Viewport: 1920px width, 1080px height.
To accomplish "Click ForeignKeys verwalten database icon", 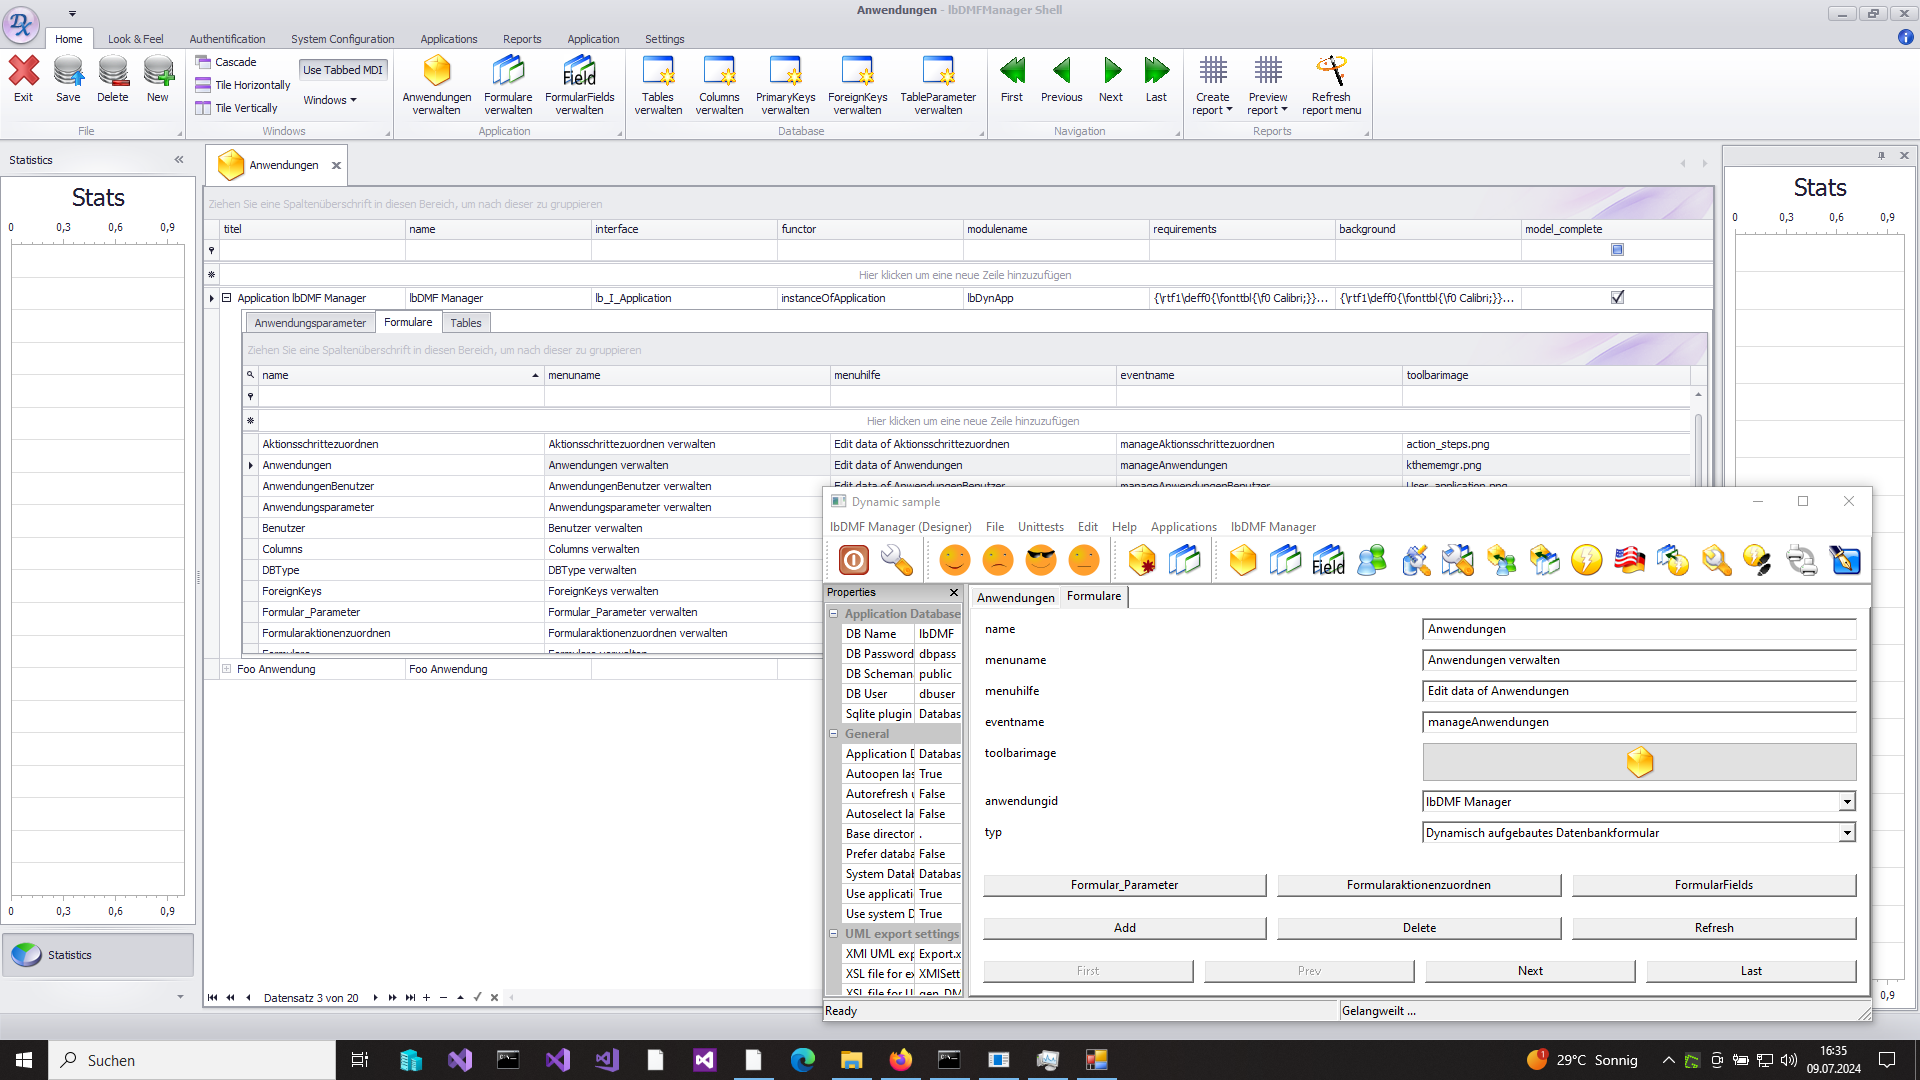I will click(x=857, y=72).
